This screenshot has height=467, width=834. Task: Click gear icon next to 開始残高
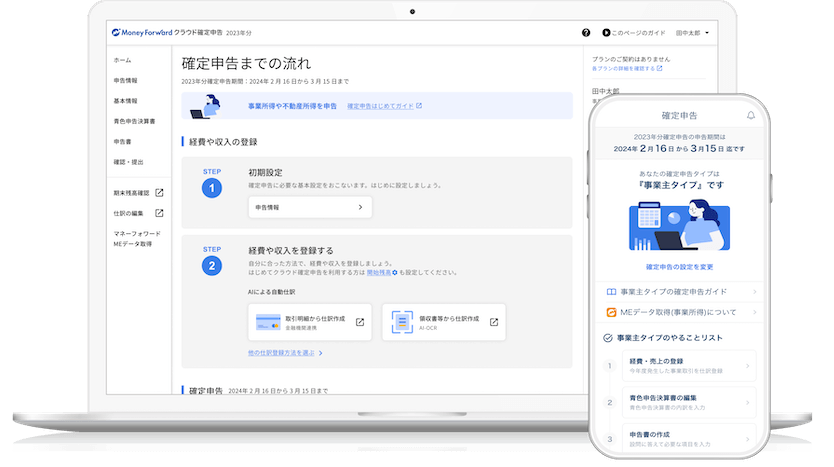[x=395, y=272]
